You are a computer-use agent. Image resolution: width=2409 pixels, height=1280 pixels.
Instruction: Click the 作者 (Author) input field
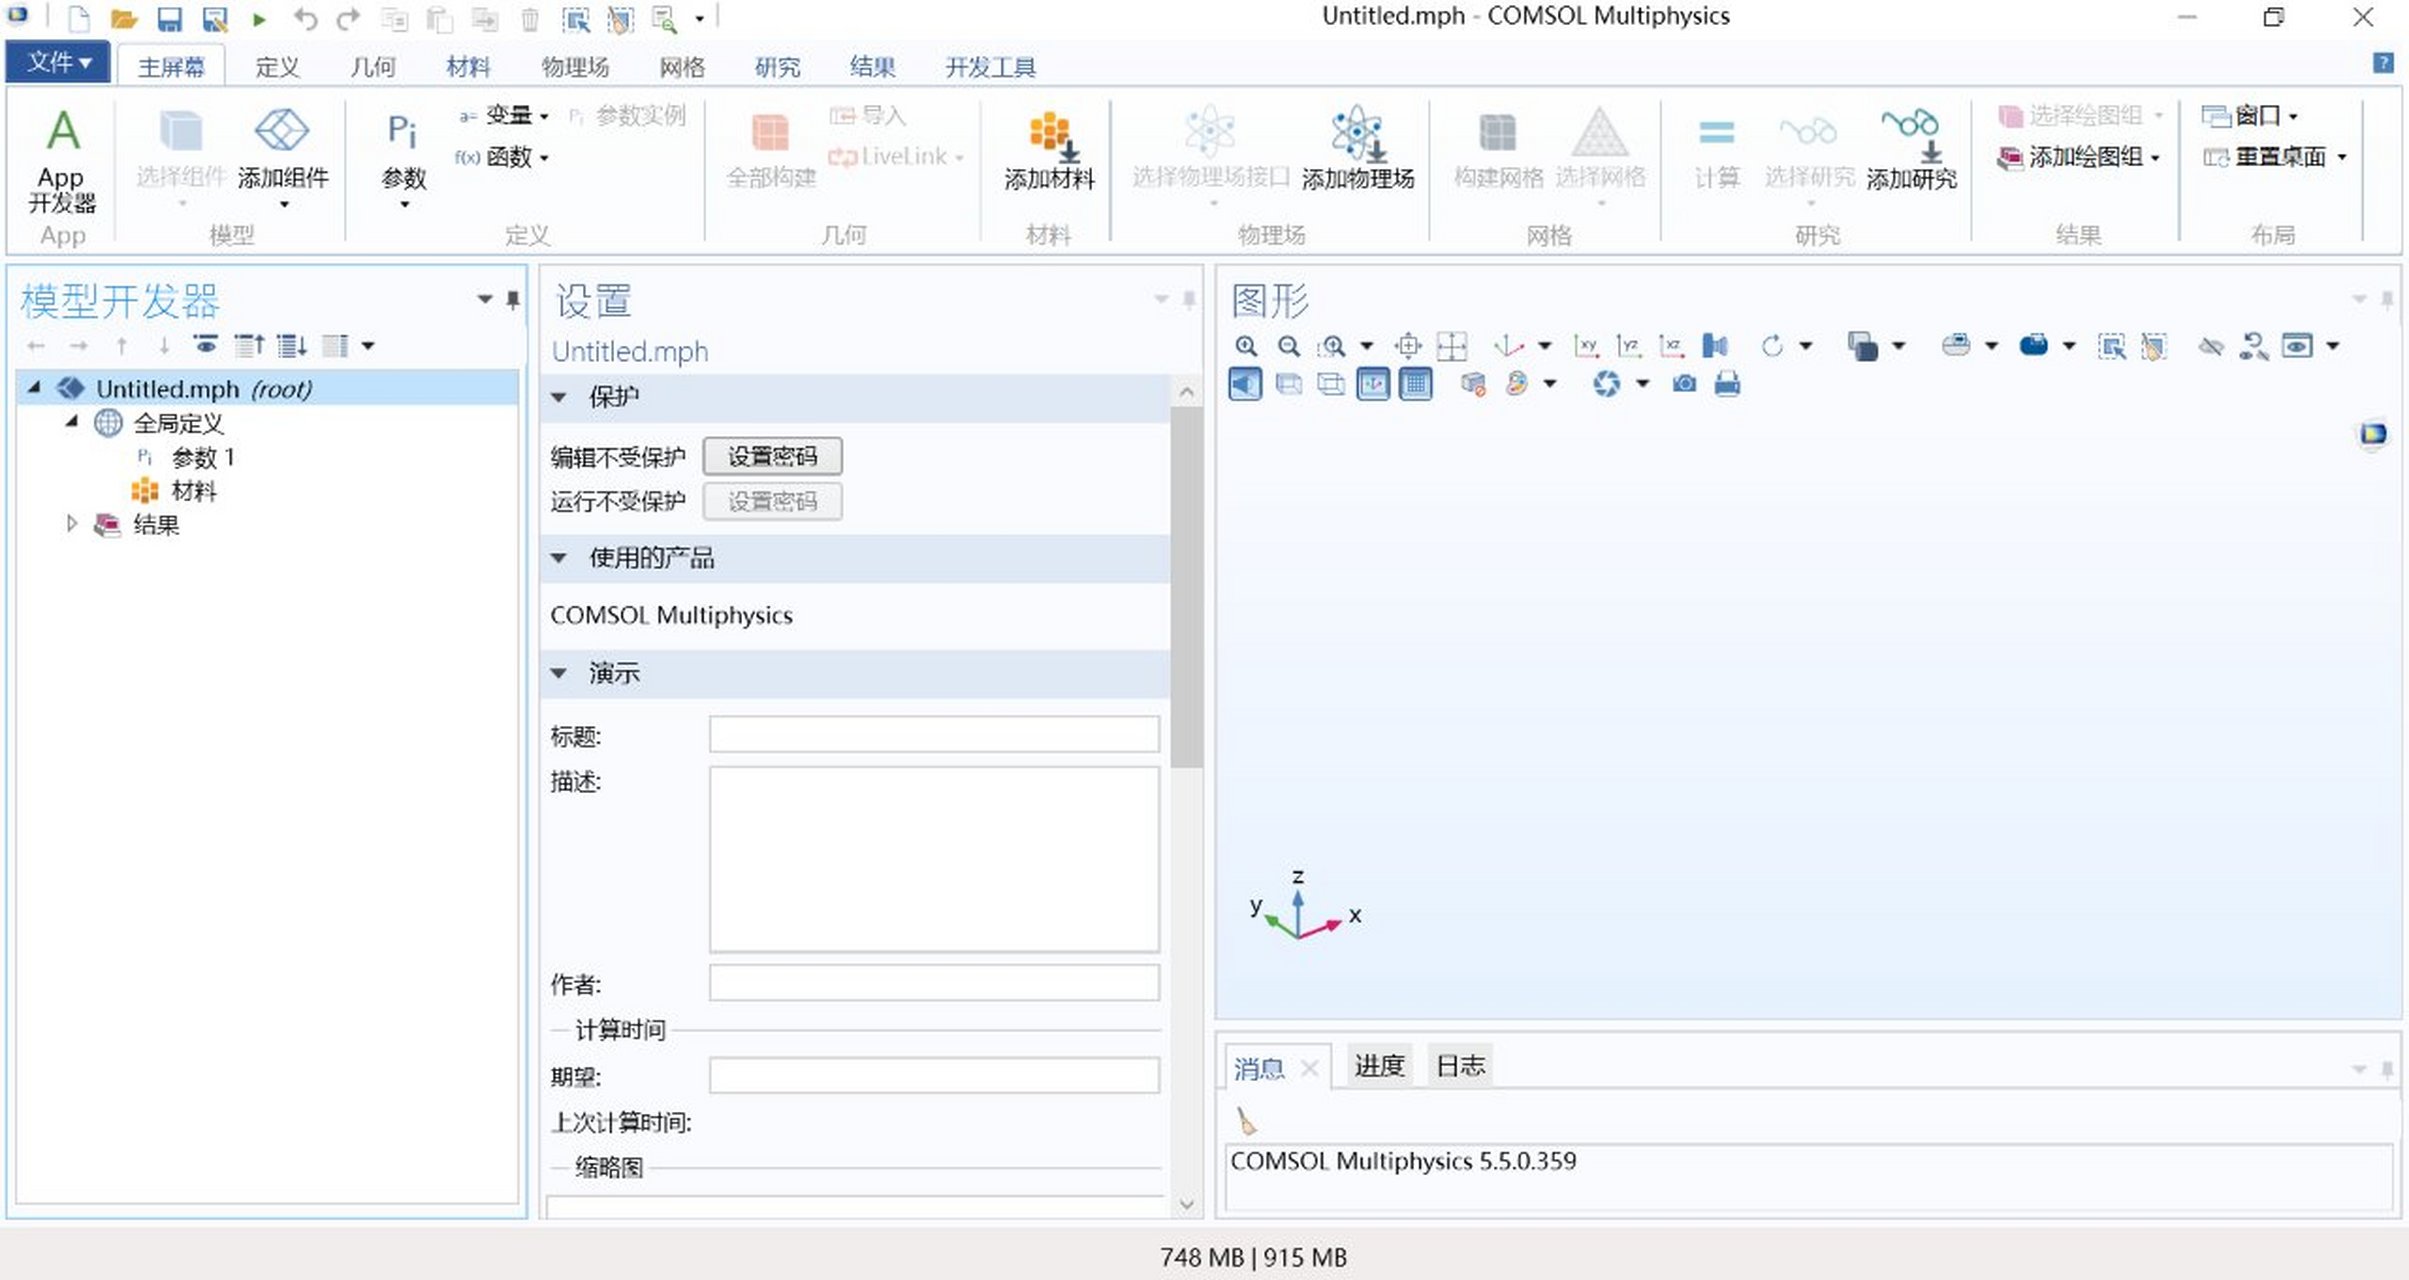tap(934, 983)
